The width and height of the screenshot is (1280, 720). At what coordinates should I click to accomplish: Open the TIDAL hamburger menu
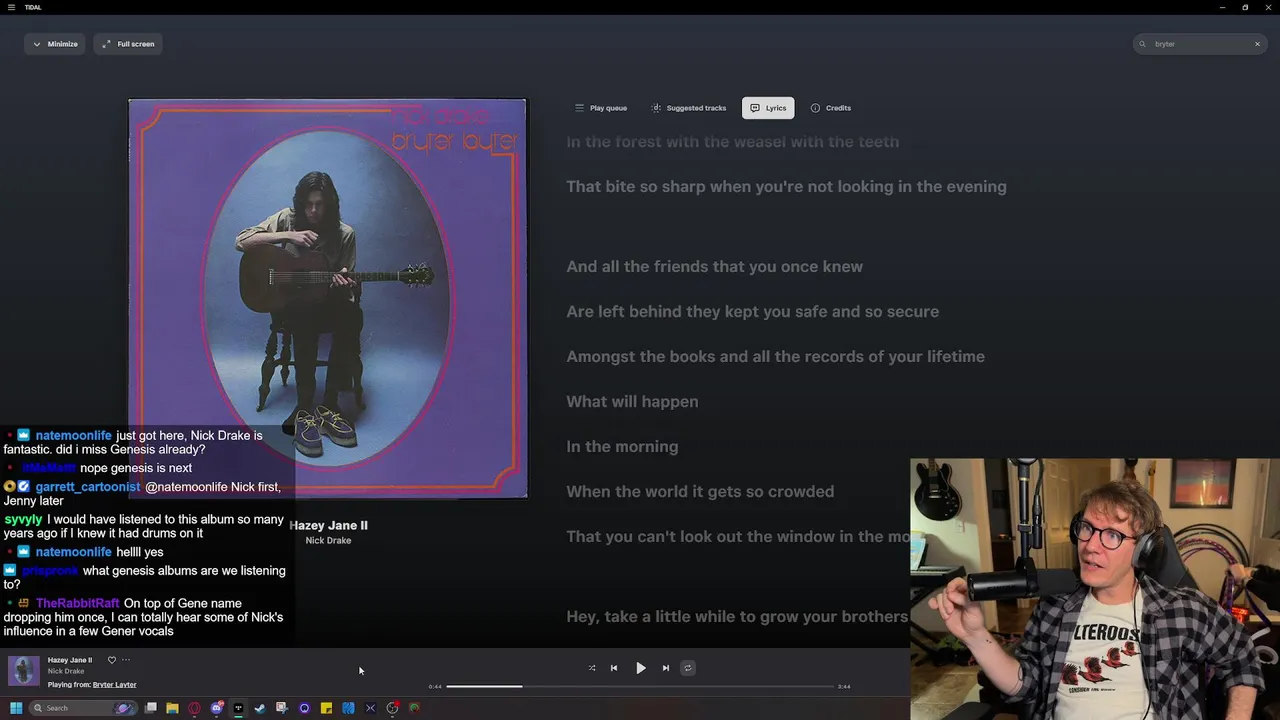tap(11, 7)
